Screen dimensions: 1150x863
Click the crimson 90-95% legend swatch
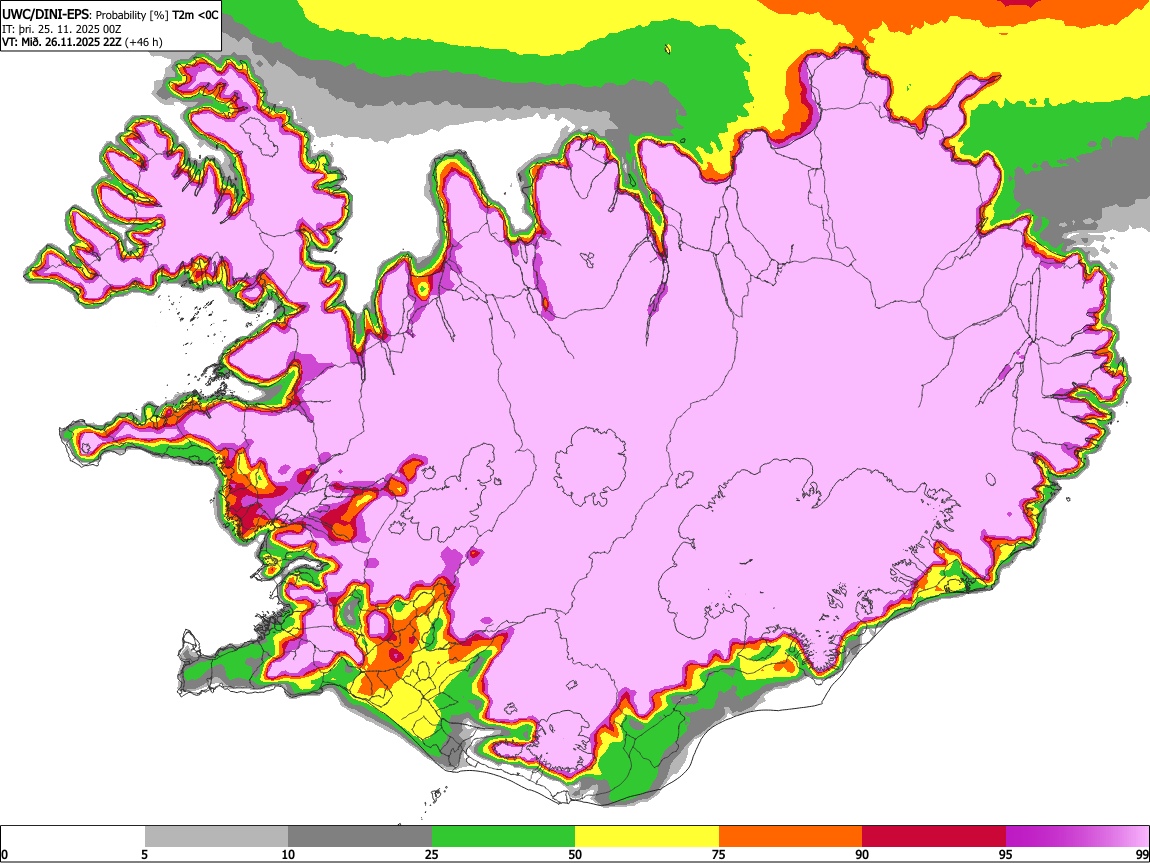pos(934,837)
